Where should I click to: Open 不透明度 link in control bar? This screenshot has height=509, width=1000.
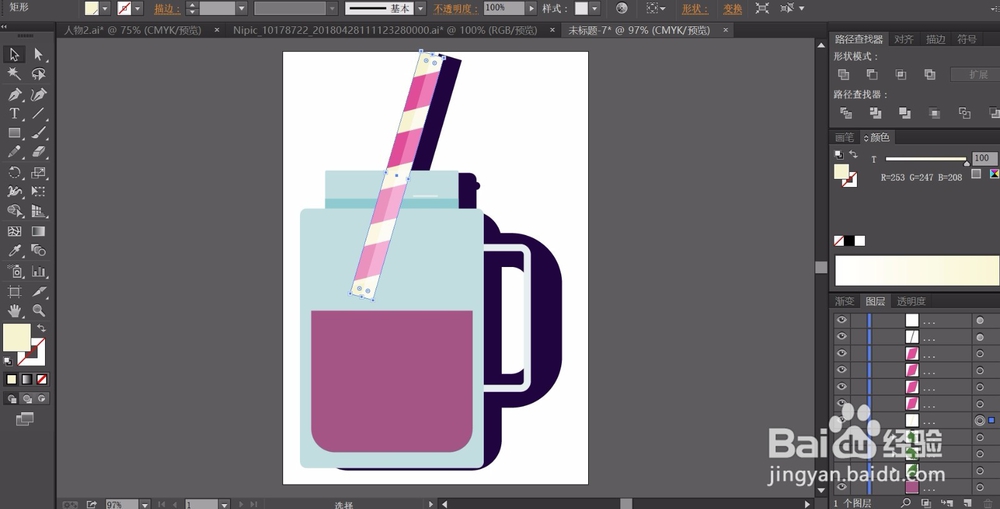tap(456, 9)
